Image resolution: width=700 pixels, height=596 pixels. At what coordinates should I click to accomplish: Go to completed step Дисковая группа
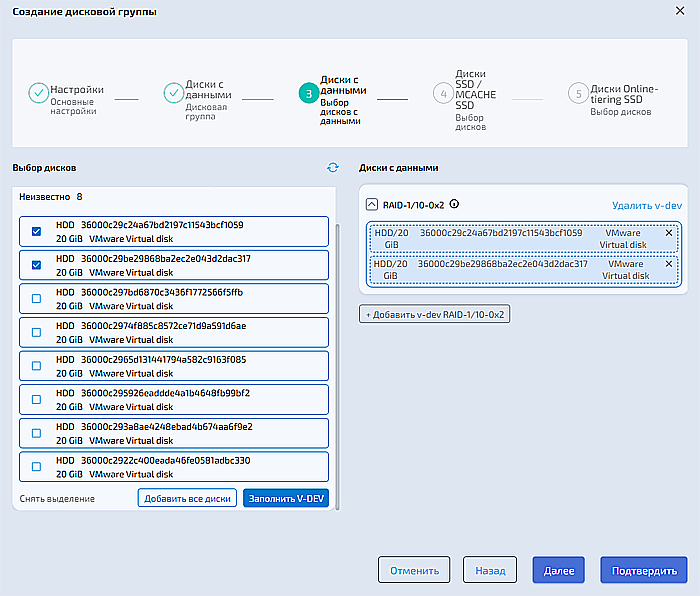pos(173,93)
